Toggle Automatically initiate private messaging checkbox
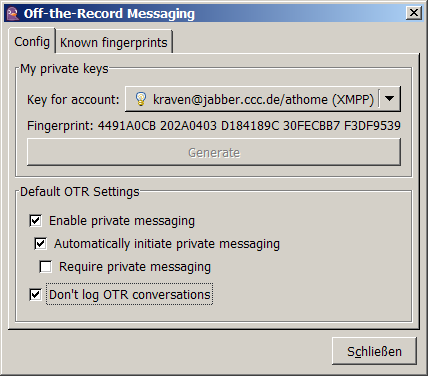 click(41, 244)
